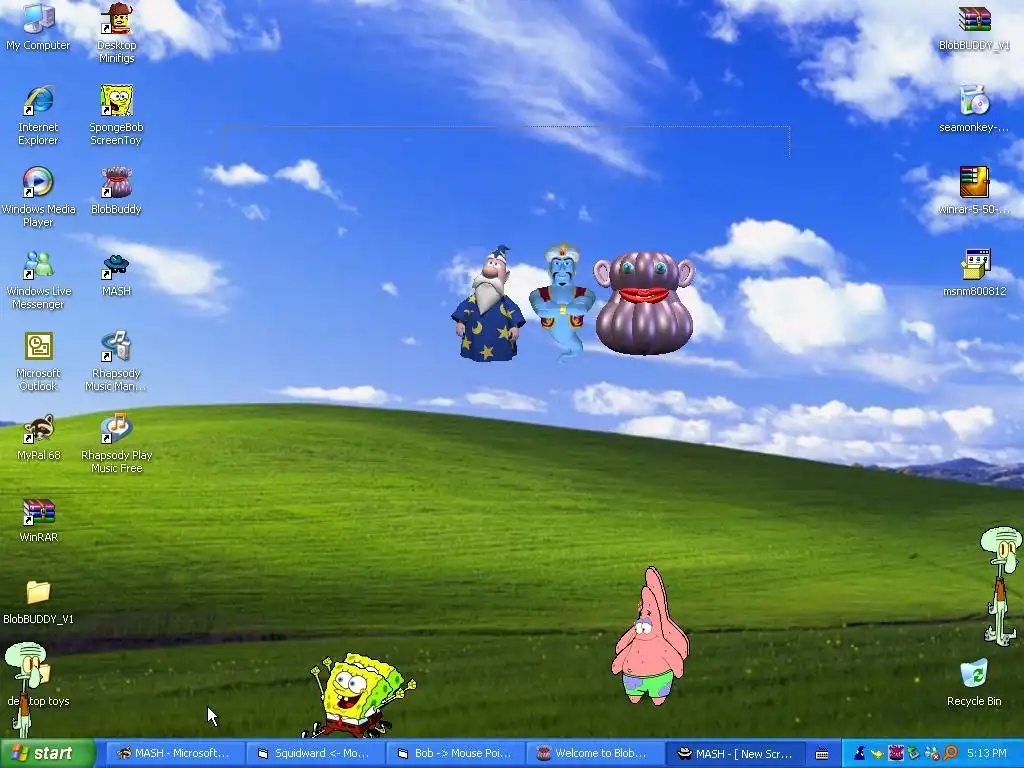Viewport: 1024px width, 768px height.
Task: Click the keyboard language bar icon
Action: pyautogui.click(x=822, y=754)
